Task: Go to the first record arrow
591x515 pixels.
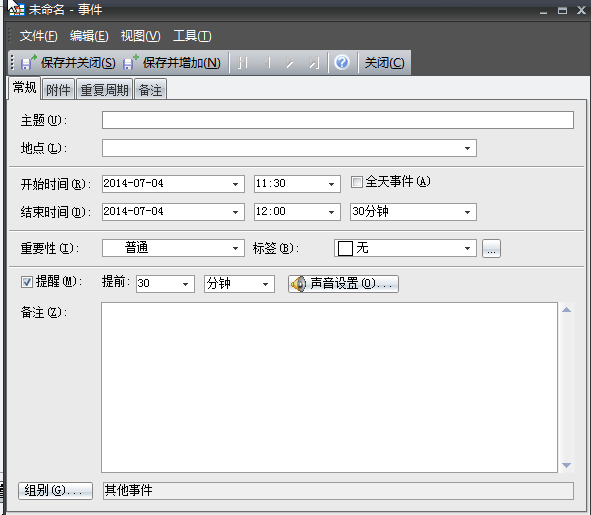Action: tap(242, 63)
